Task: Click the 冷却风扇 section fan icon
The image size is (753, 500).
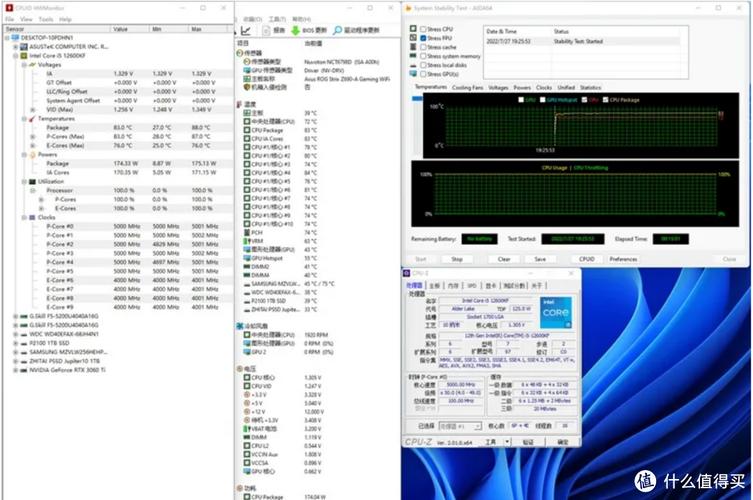Action: (x=240, y=326)
